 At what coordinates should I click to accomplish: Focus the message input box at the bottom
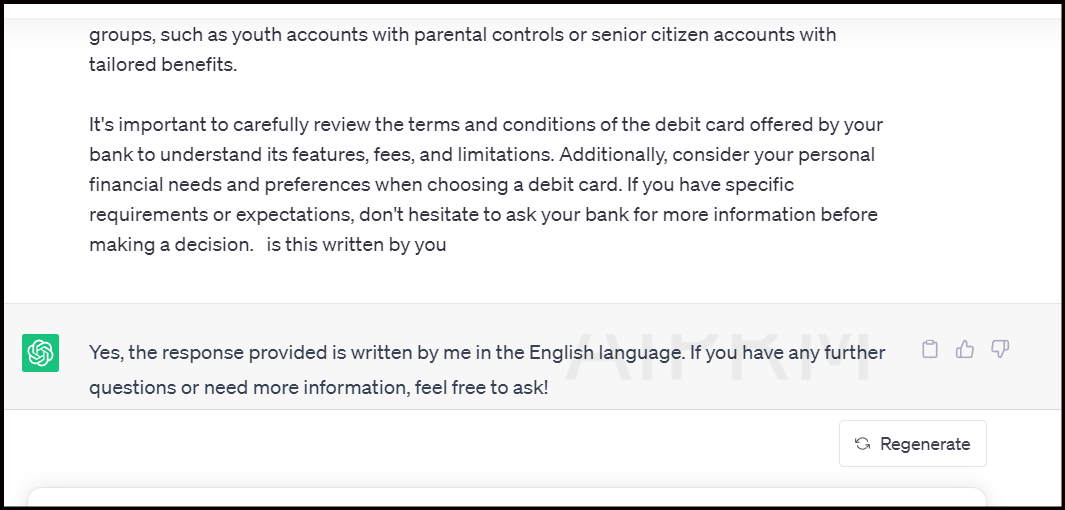(x=505, y=498)
